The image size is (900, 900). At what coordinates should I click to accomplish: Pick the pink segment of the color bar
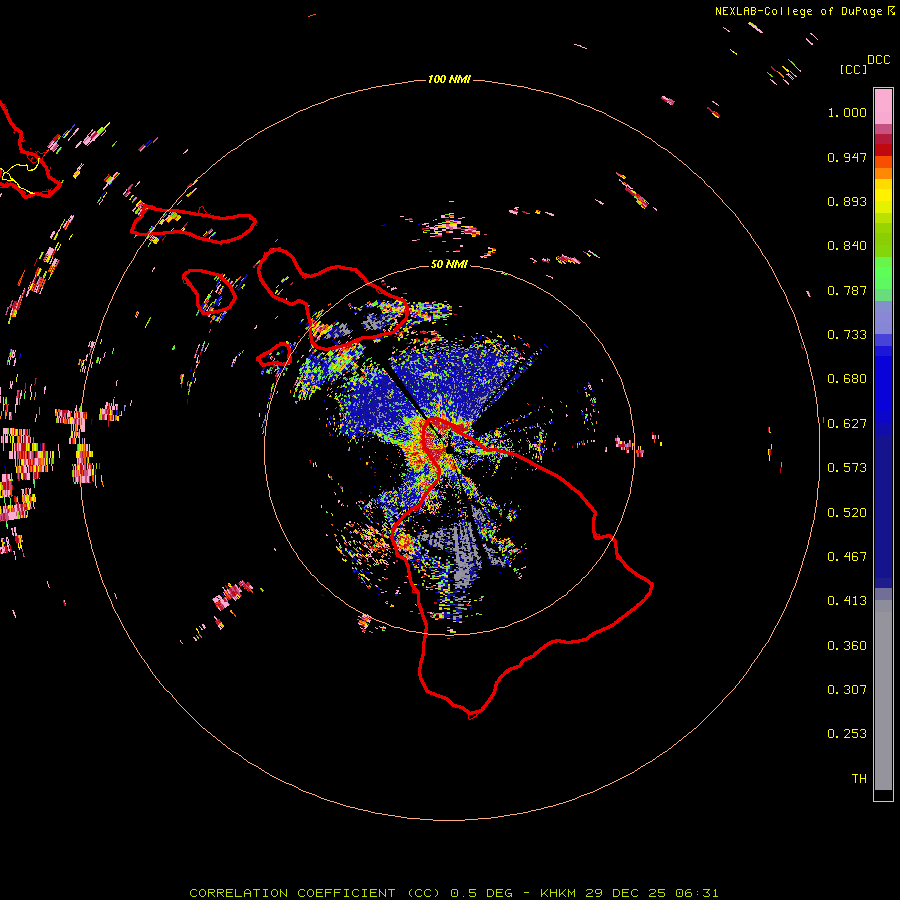pos(883,107)
